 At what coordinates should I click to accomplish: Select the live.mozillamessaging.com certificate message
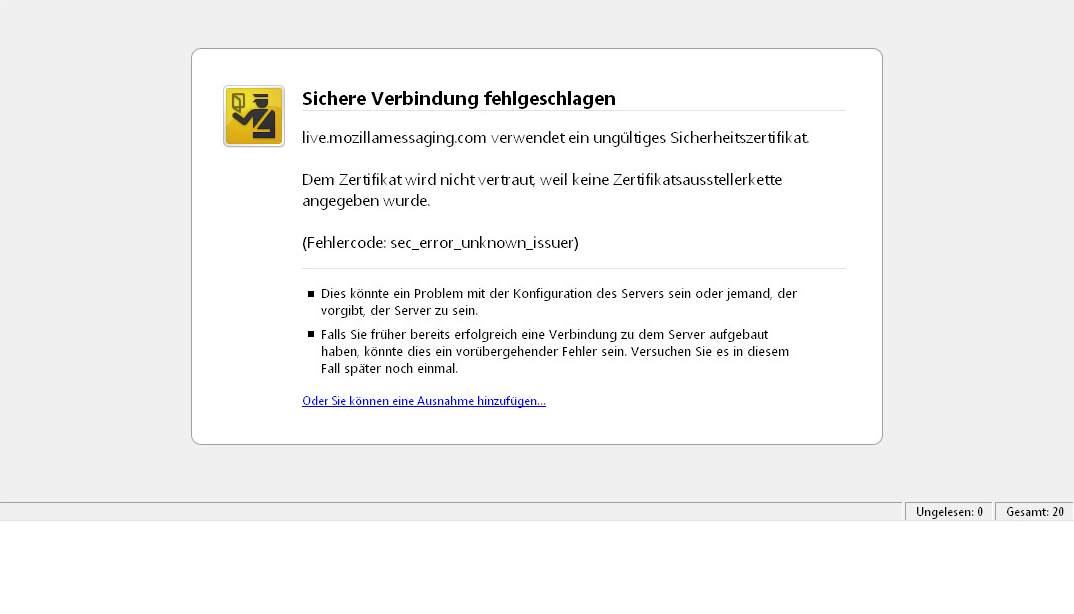click(555, 138)
